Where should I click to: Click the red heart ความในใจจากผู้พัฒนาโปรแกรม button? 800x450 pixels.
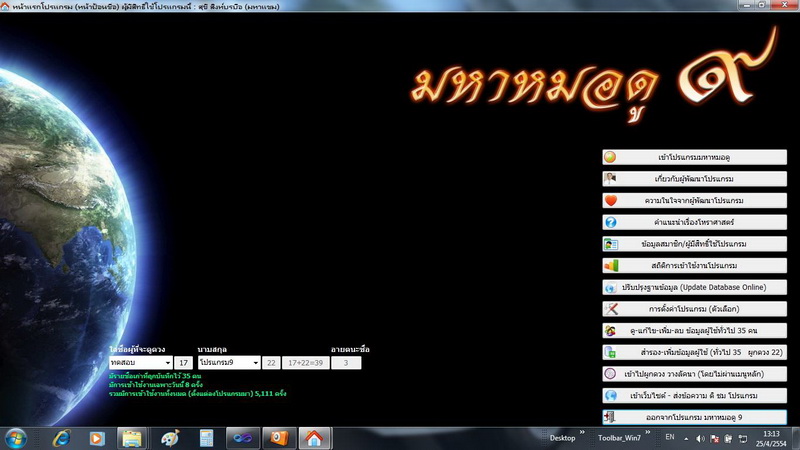tap(694, 201)
